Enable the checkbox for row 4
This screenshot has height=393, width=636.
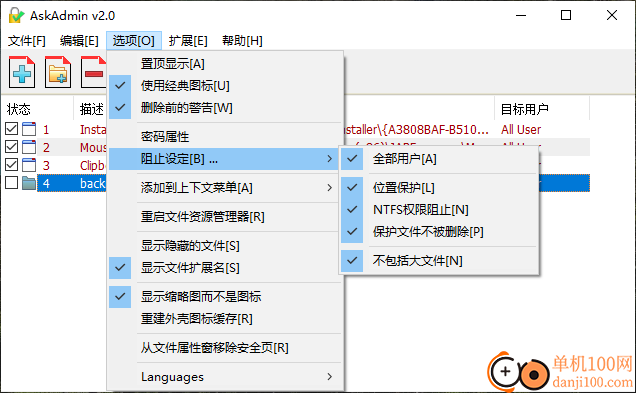[x=11, y=183]
